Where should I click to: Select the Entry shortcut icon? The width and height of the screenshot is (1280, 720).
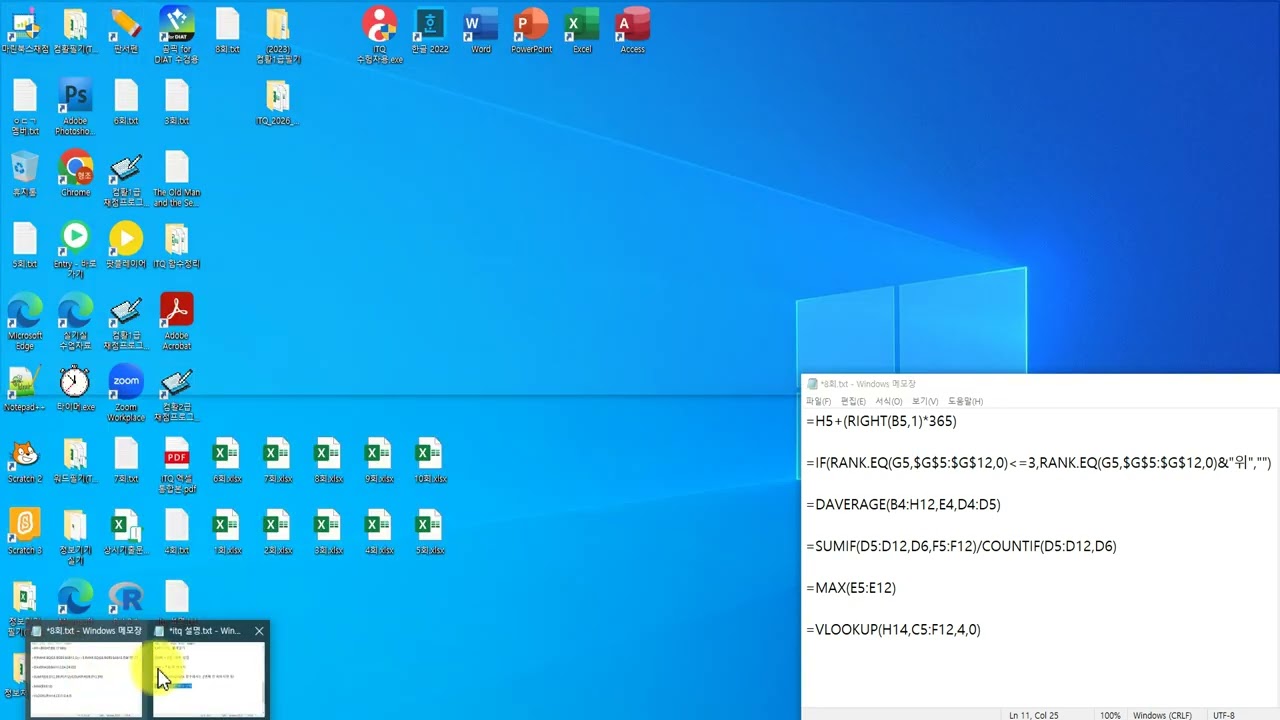click(75, 249)
